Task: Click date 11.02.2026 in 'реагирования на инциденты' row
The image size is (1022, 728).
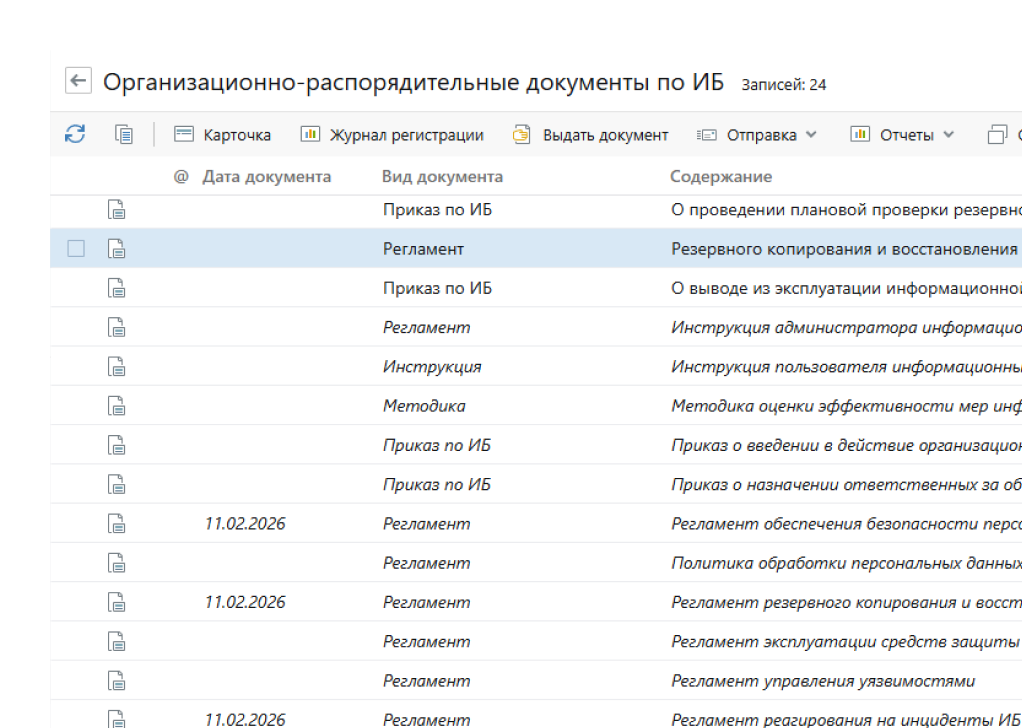Action: [x=245, y=720]
